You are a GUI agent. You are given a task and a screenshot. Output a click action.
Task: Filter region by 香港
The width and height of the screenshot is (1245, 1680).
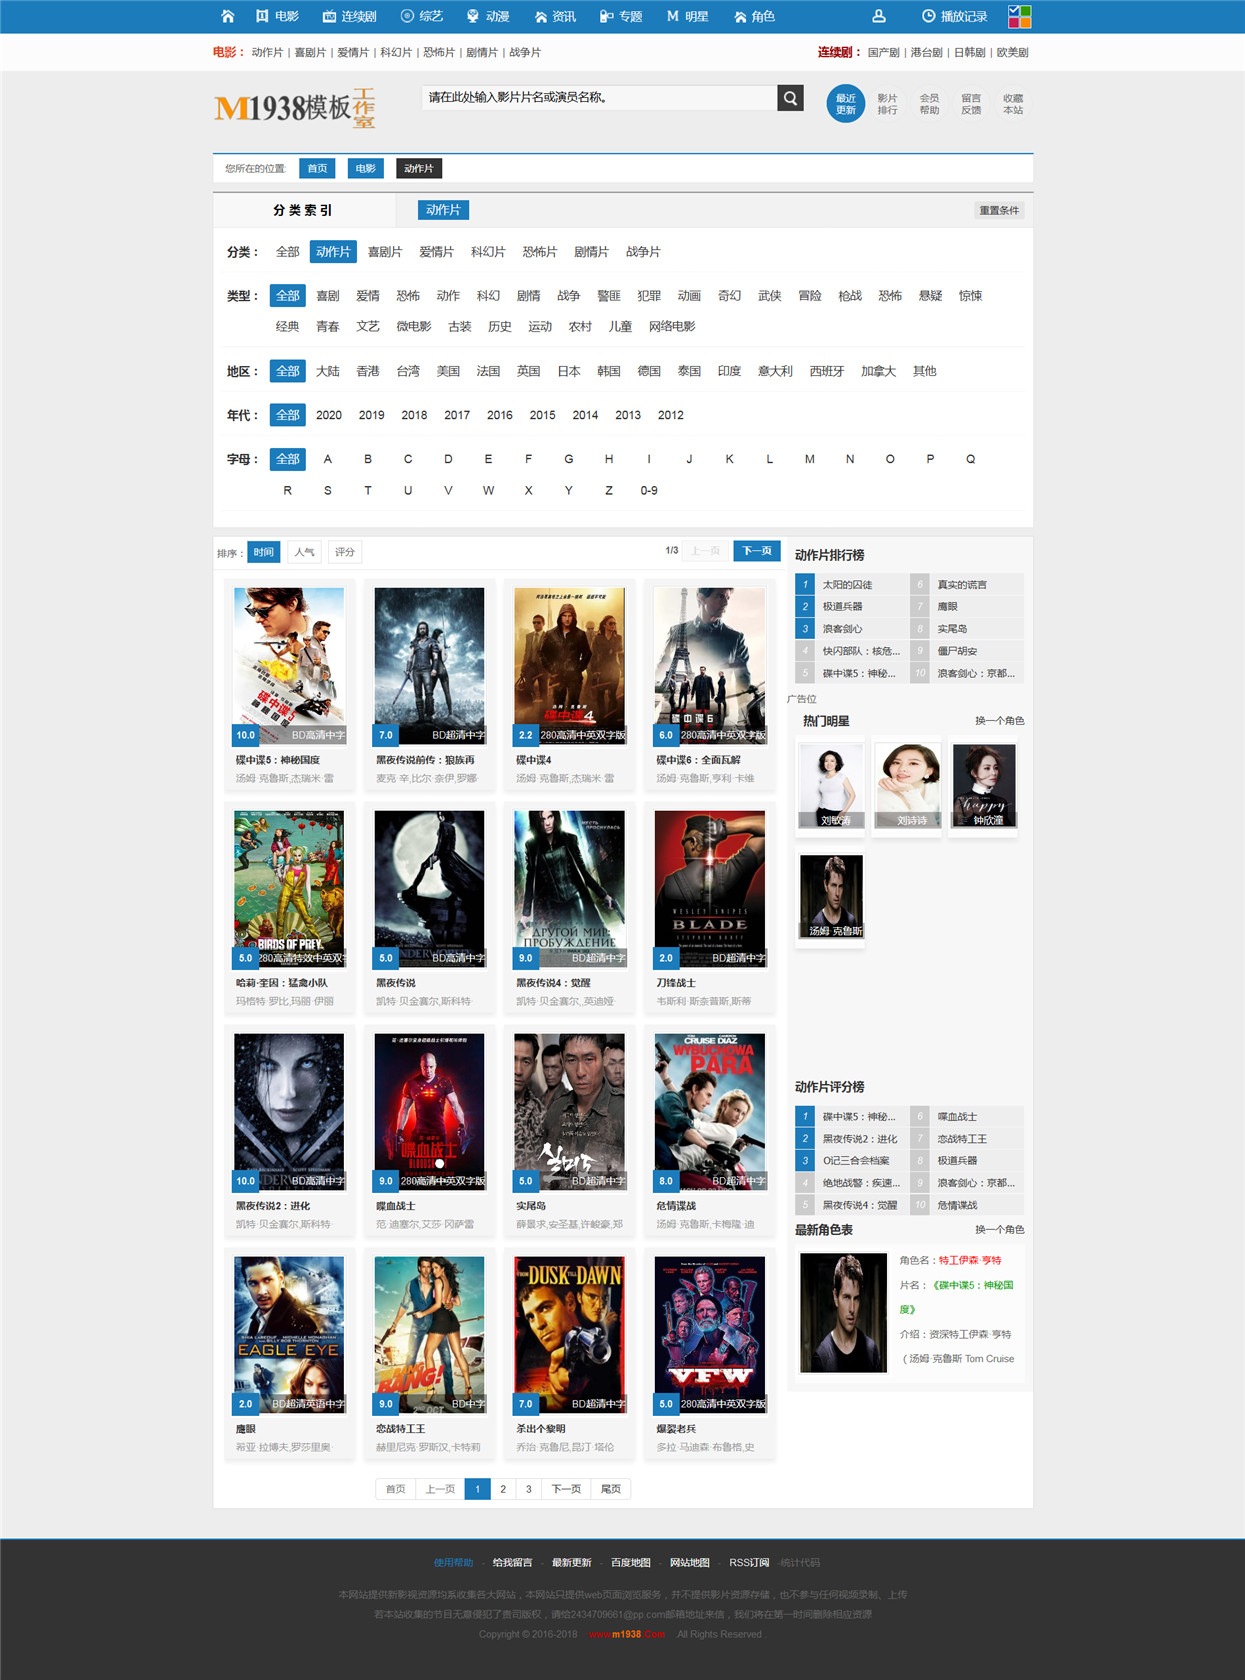point(368,371)
